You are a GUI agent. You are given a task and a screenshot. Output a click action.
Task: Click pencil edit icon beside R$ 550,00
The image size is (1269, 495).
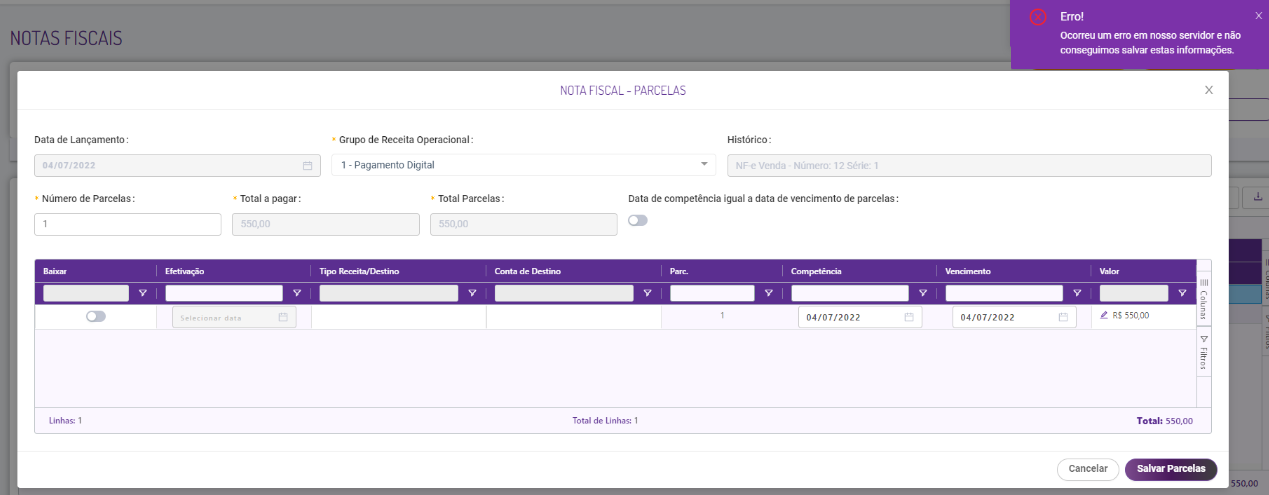[x=1104, y=315]
